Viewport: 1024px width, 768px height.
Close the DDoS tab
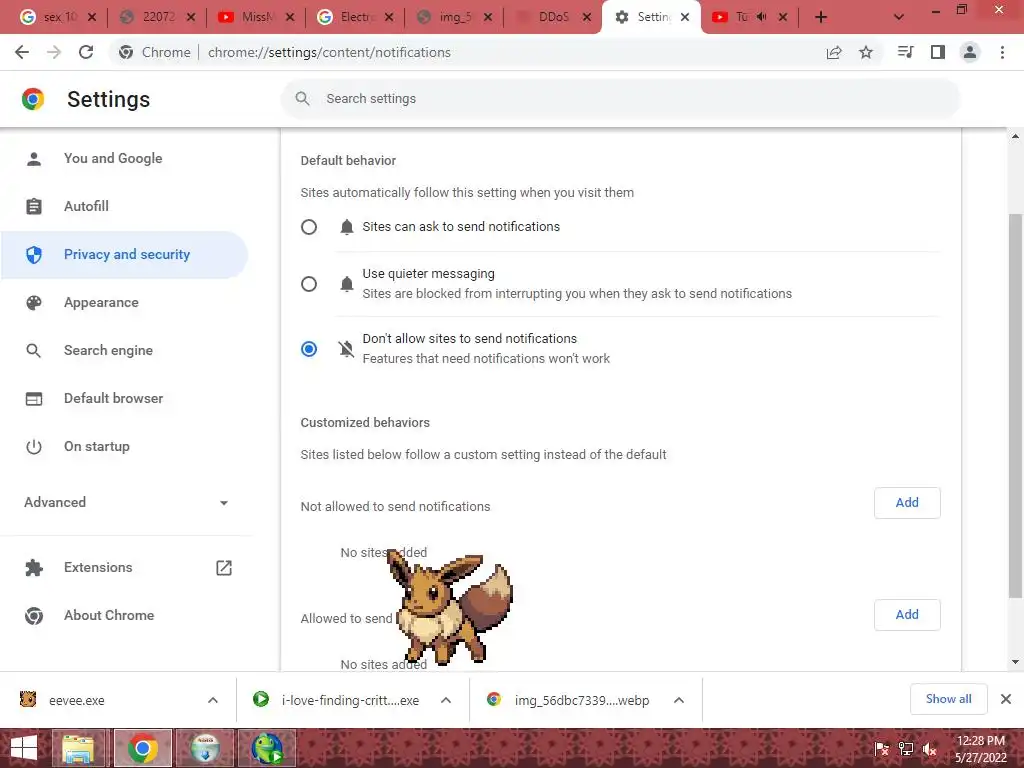coord(587,17)
